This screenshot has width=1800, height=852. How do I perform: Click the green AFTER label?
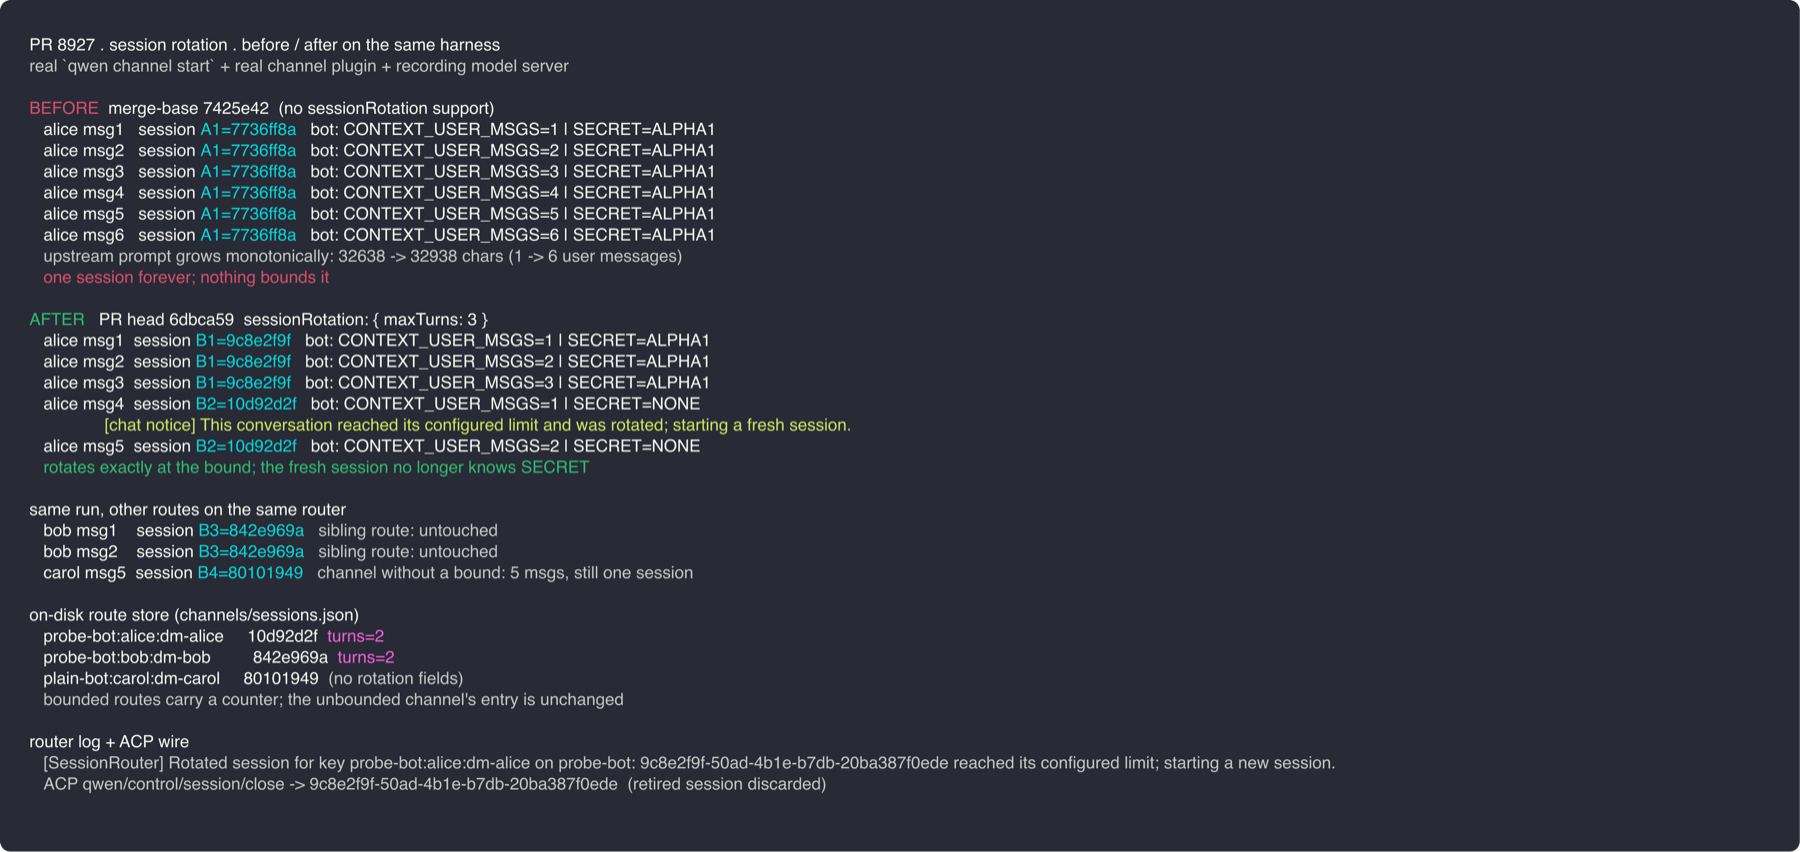pos(57,319)
